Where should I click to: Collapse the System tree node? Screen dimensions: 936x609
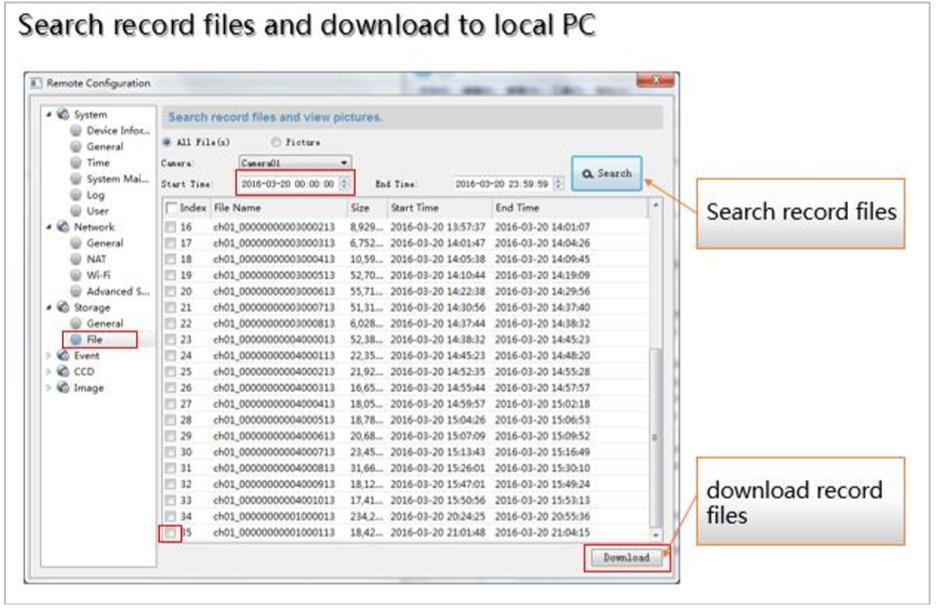(49, 114)
